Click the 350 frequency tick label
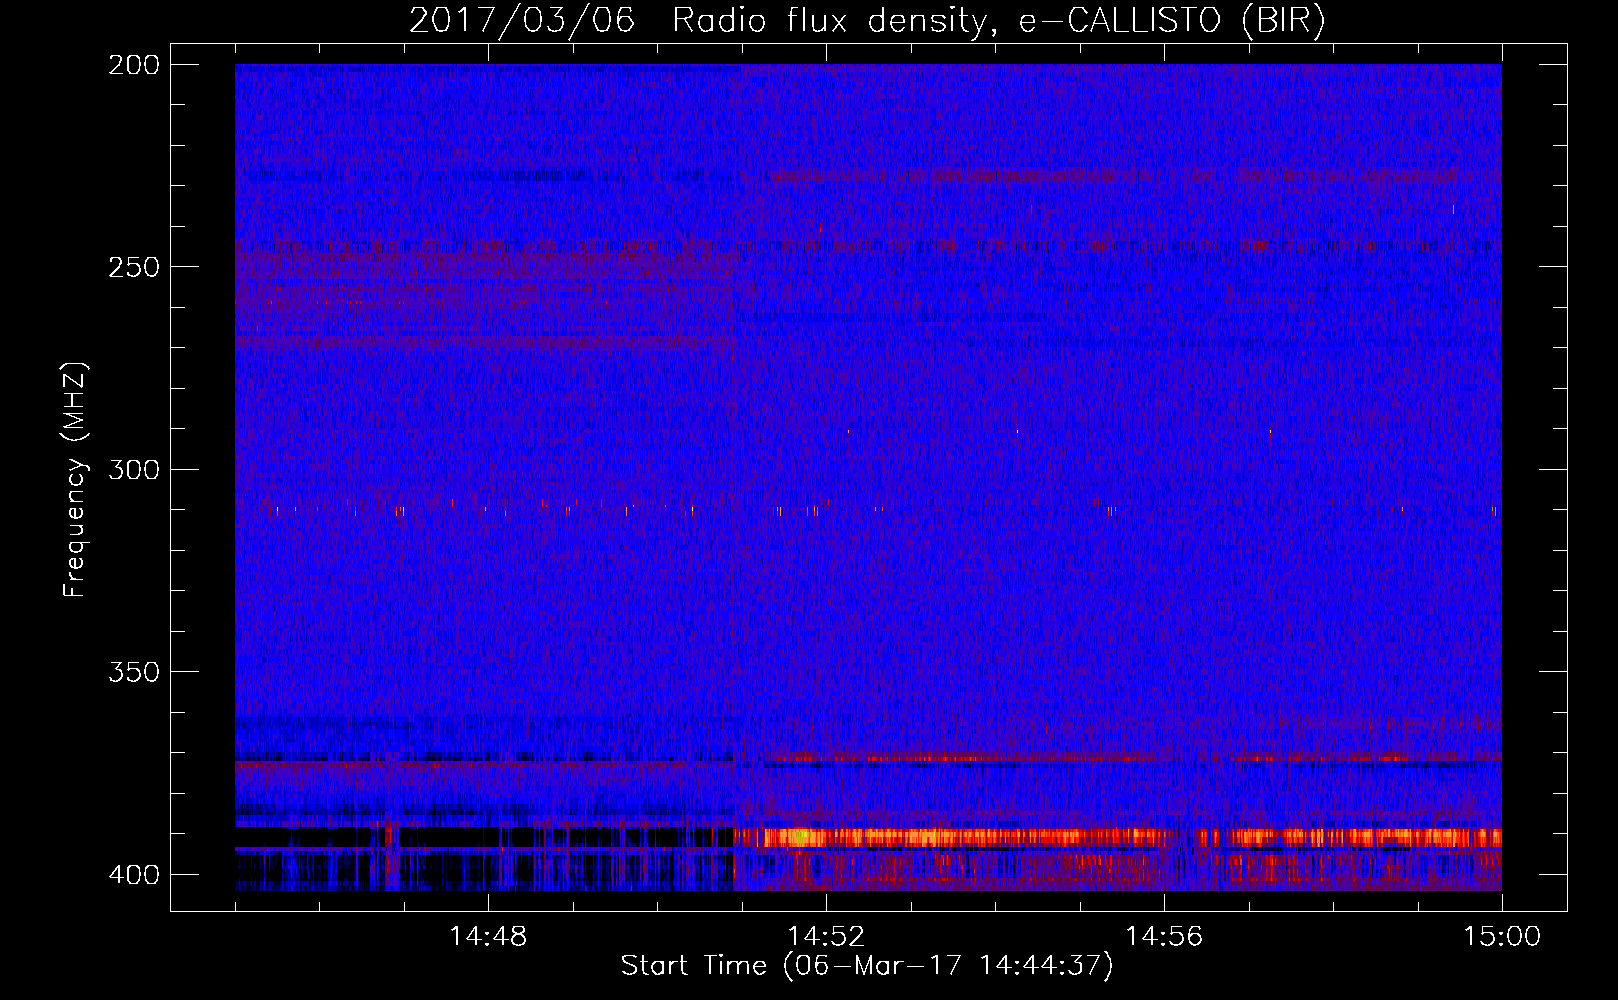The width and height of the screenshot is (1618, 1000). [134, 672]
